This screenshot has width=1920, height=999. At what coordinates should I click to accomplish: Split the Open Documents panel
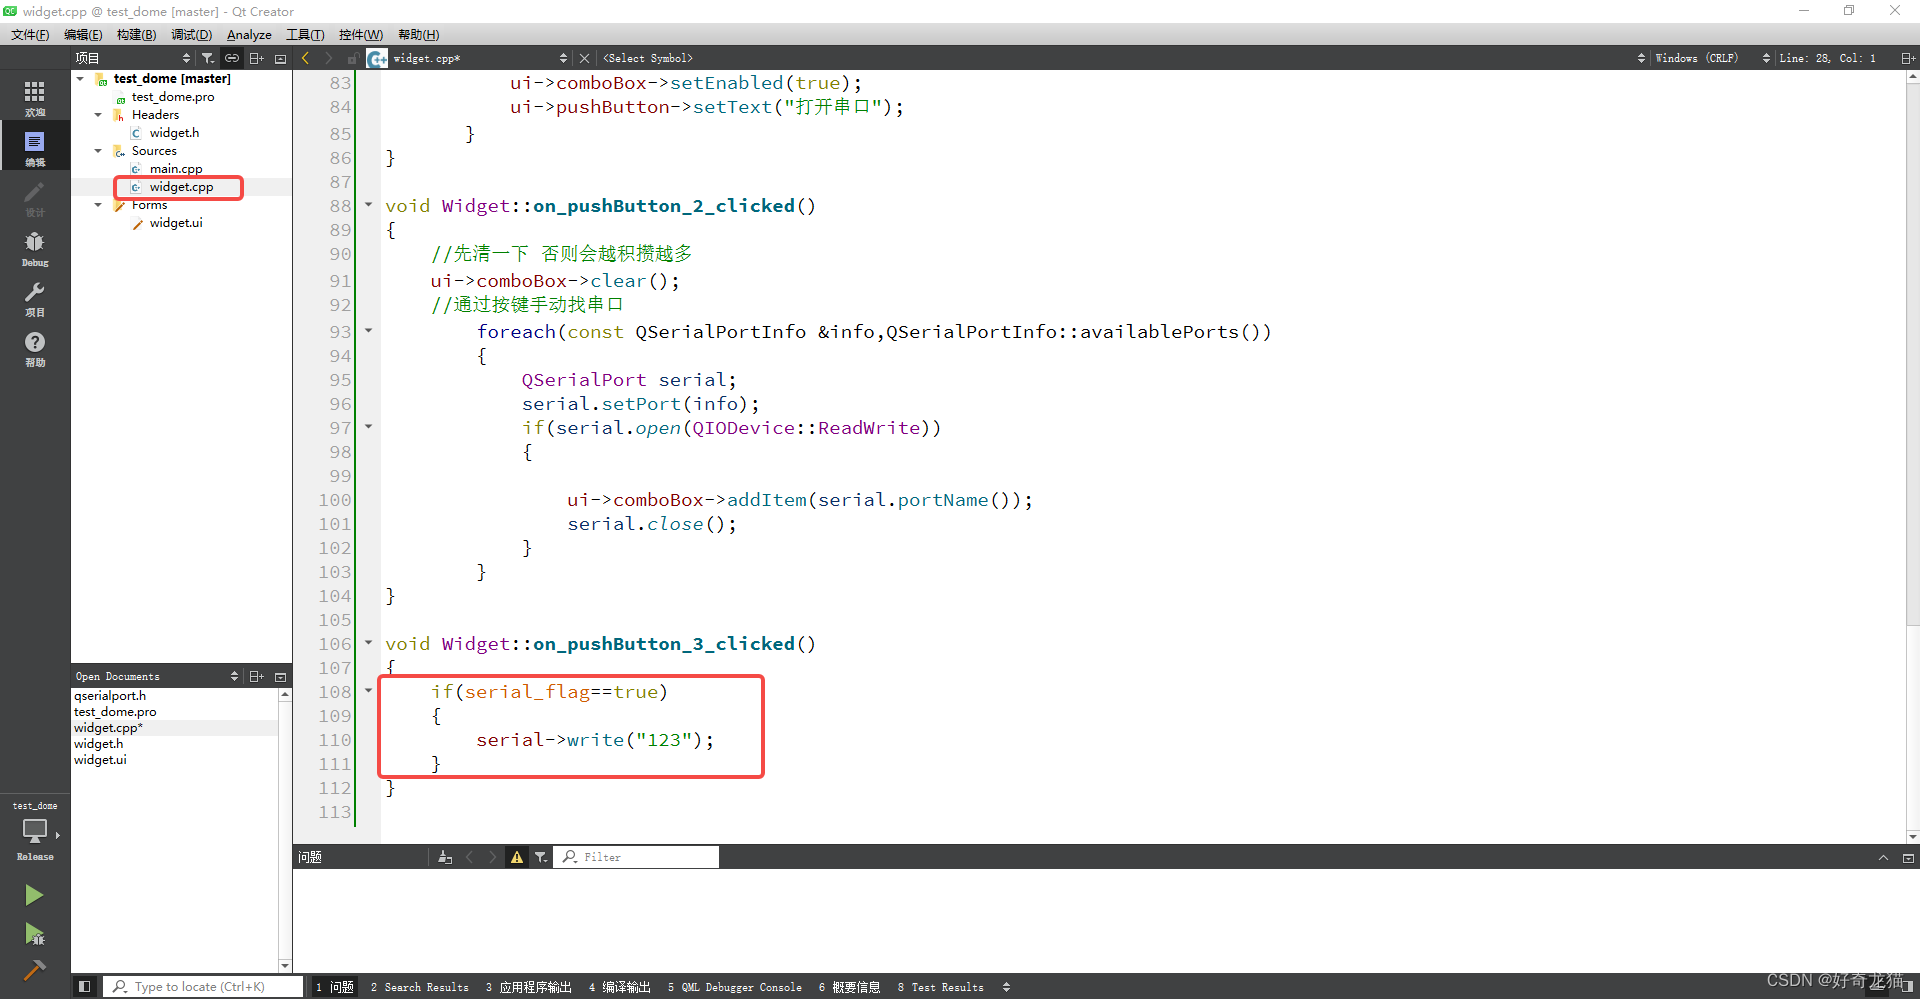pyautogui.click(x=257, y=676)
